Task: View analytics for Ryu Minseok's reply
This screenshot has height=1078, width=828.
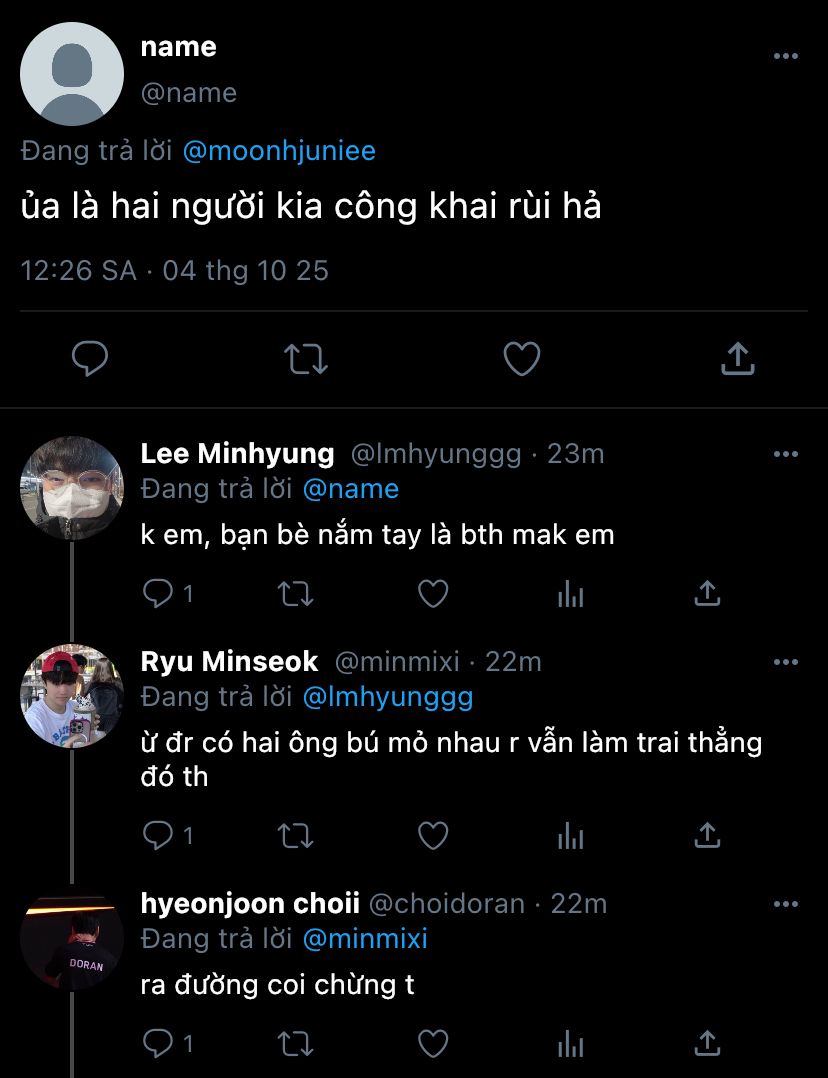Action: click(570, 835)
